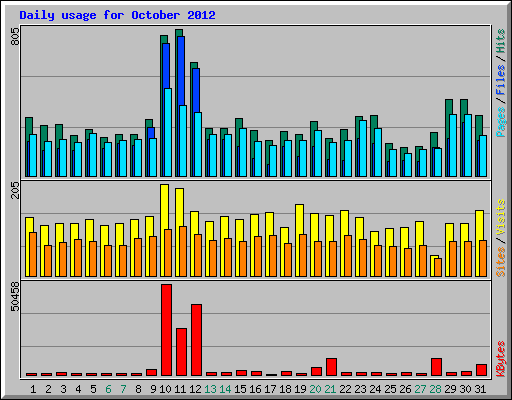This screenshot has width=512, height=400.
Task: Select day "22" on the x-axis
Action: [x=345, y=389]
